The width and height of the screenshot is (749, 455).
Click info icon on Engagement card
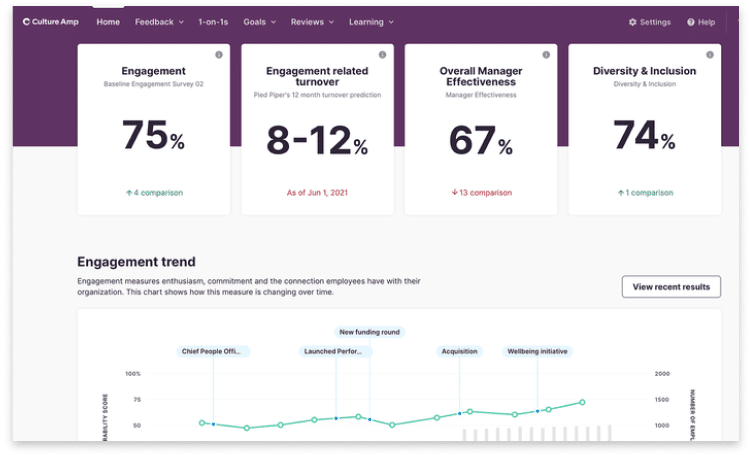(x=219, y=55)
